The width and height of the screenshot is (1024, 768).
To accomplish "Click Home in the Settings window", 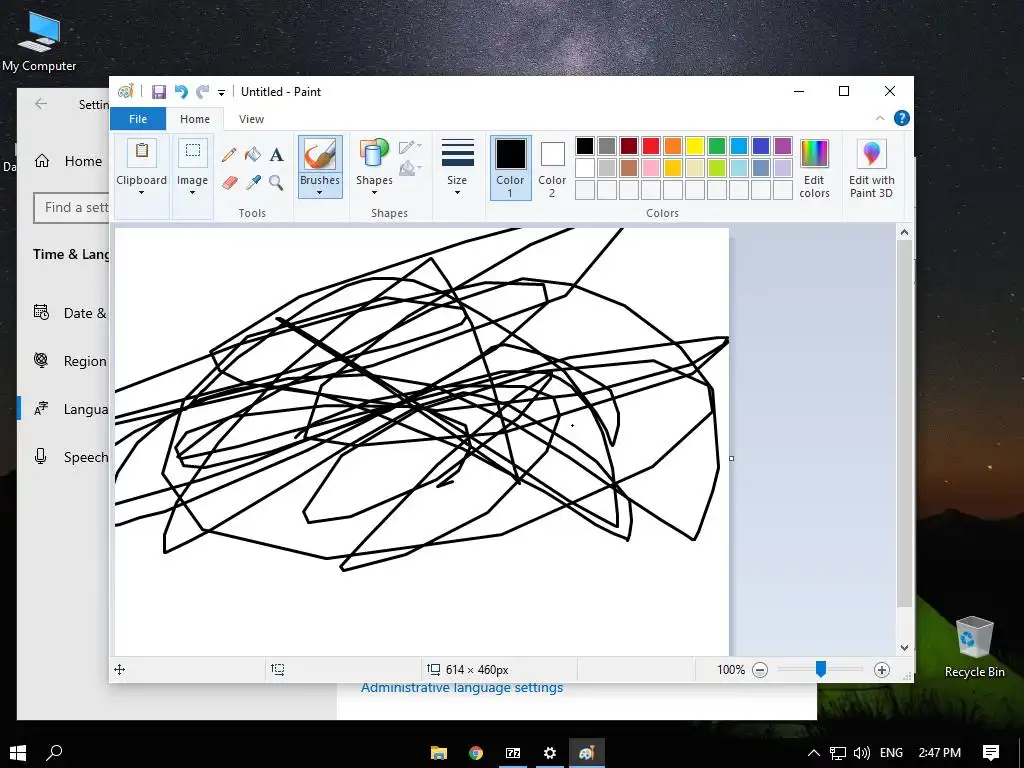I will pyautogui.click(x=69, y=161).
